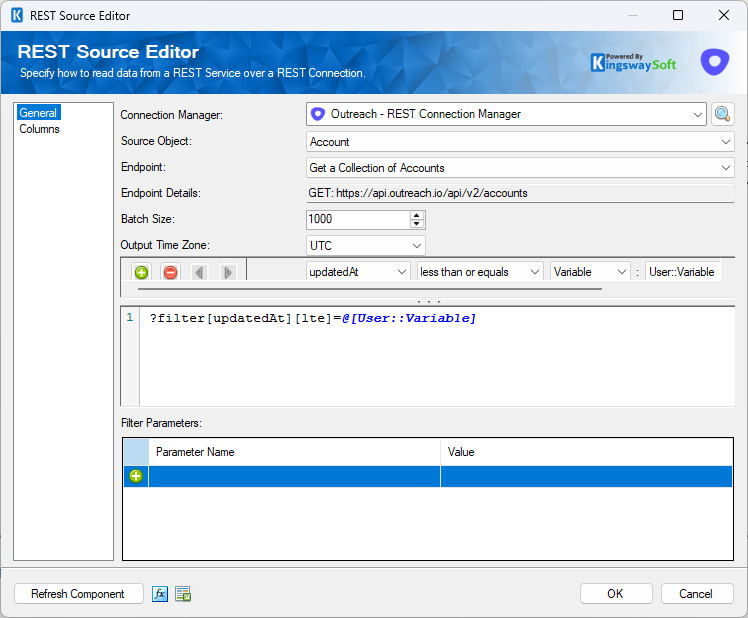748x618 pixels.
Task: Click the add filter green plus icon
Action: pyautogui.click(x=141, y=272)
